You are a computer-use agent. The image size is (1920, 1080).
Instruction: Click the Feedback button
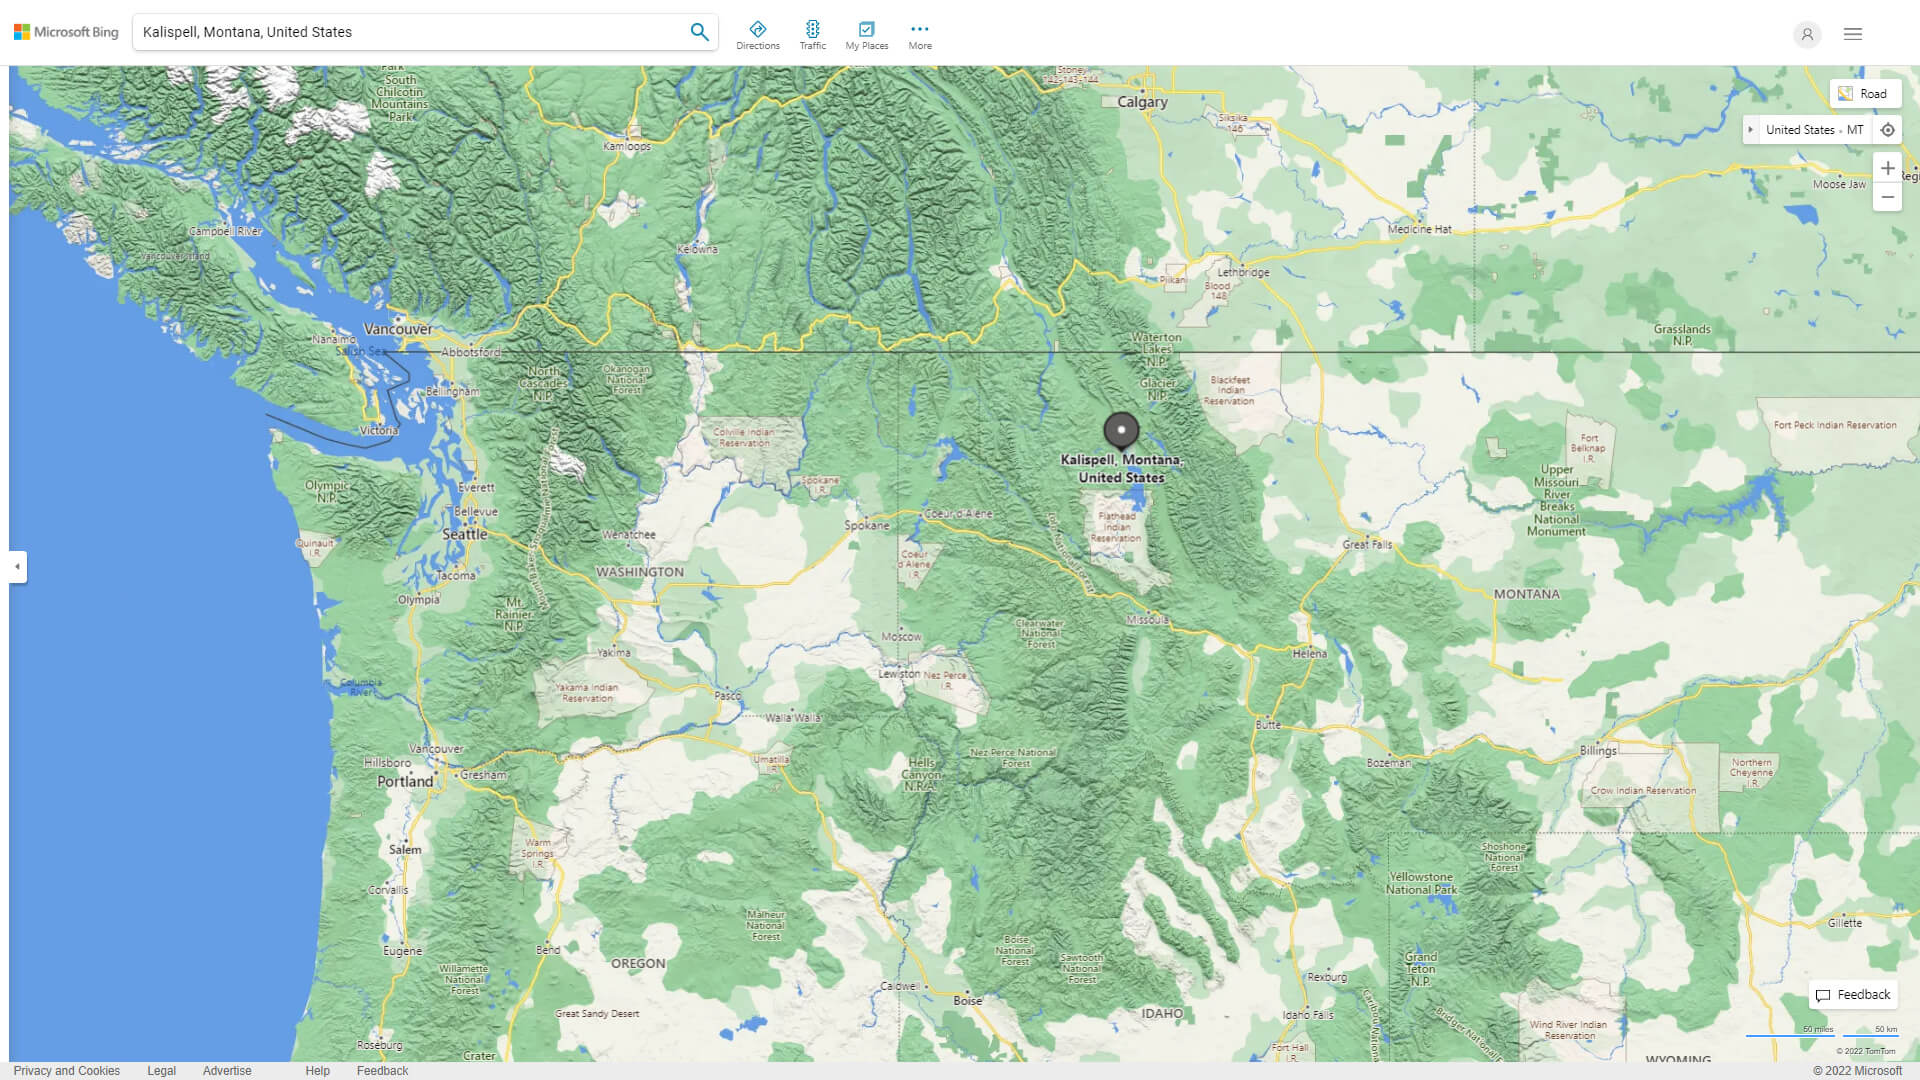(x=1852, y=995)
